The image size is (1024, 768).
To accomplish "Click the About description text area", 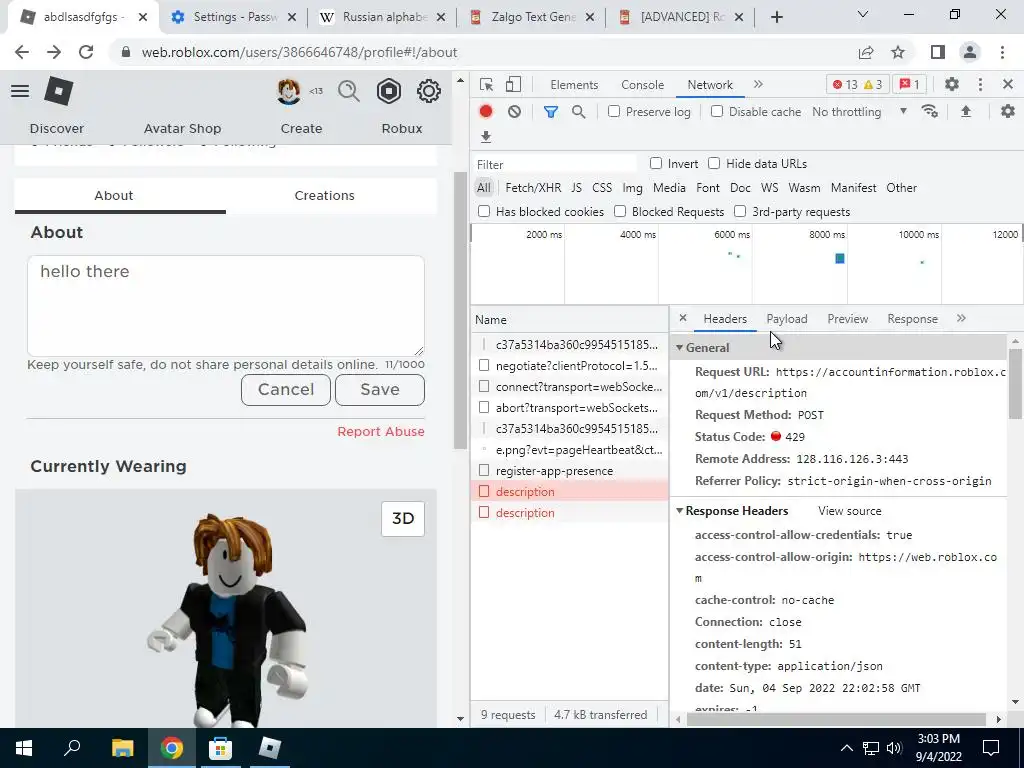I will (225, 306).
